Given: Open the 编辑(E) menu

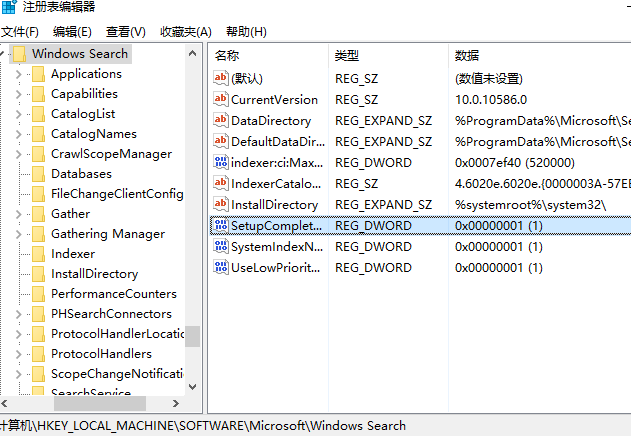Looking at the screenshot, I should pos(72,32).
